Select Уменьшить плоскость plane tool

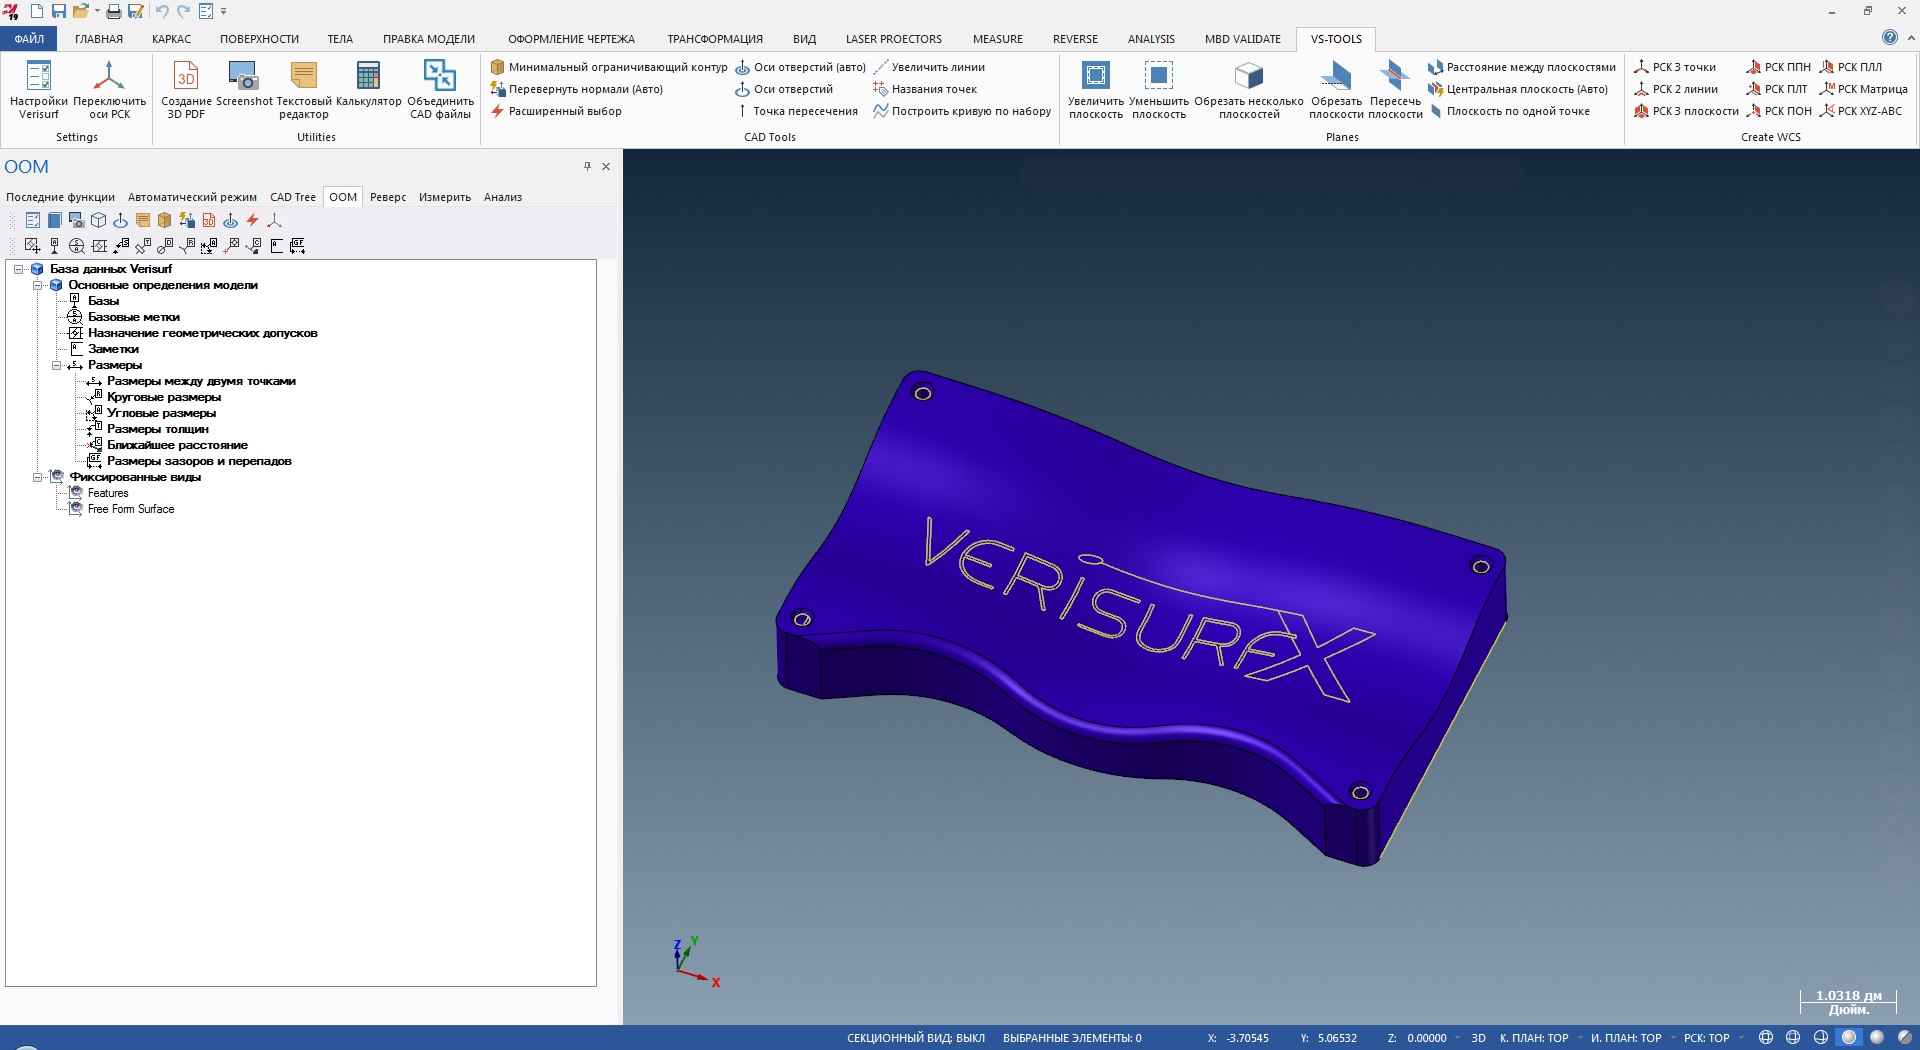pos(1159,89)
